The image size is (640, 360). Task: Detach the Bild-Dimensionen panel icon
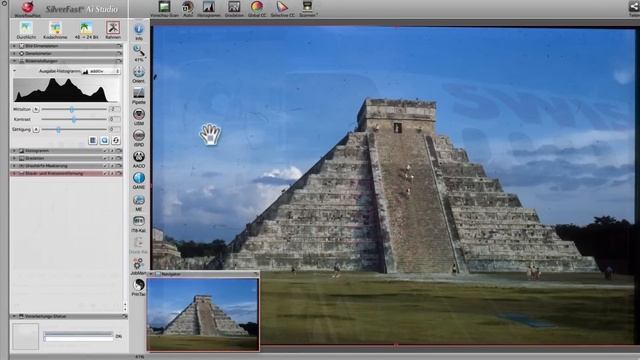click(x=119, y=46)
